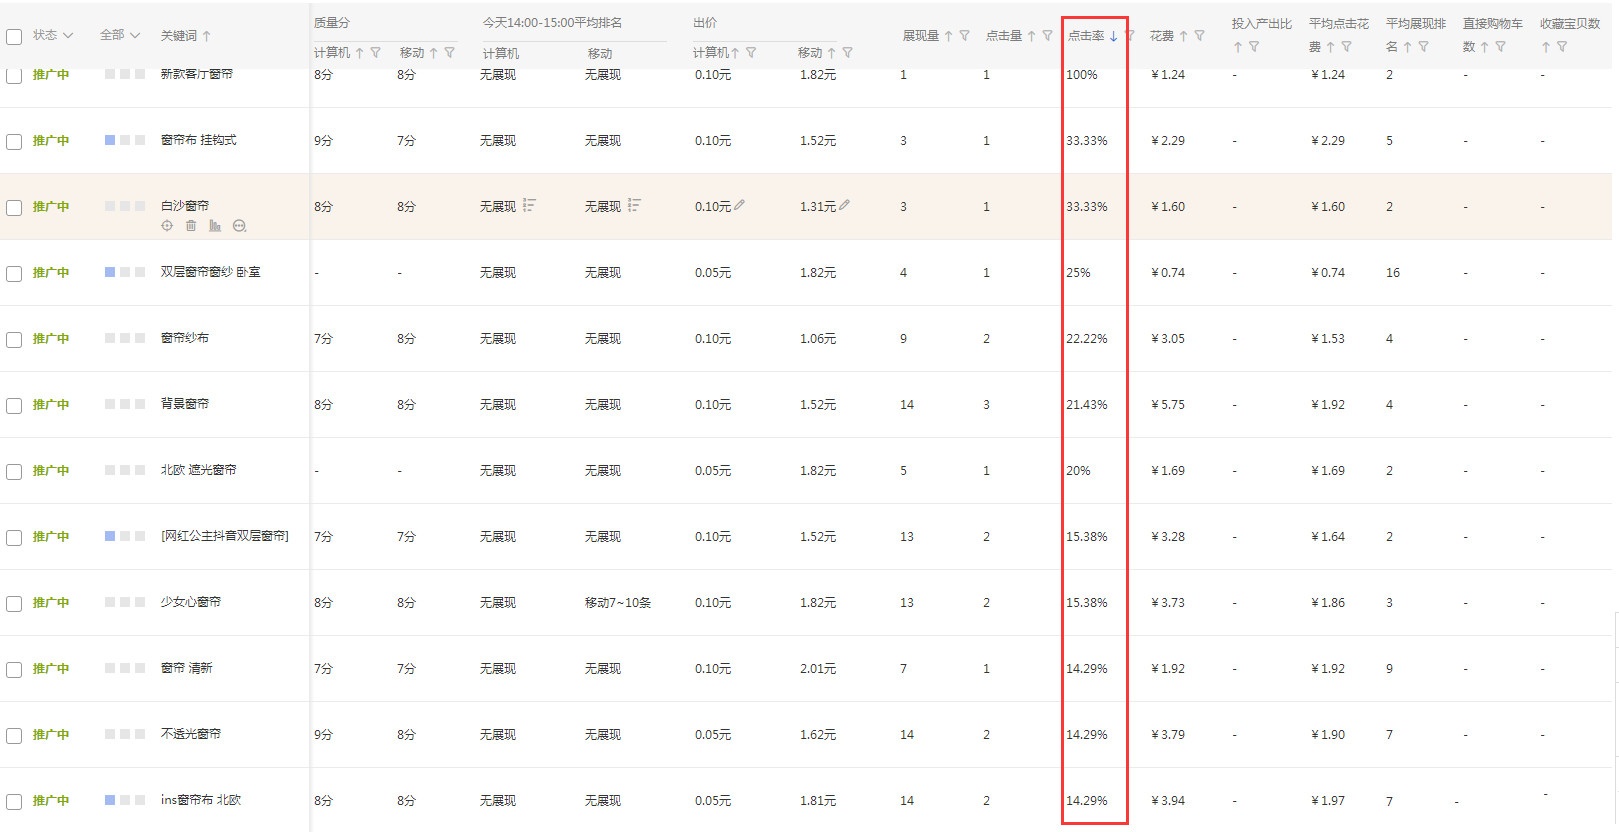The width and height of the screenshot is (1619, 832).
Task: Open filter funnel for 质量分 计算机
Action: pos(376,53)
